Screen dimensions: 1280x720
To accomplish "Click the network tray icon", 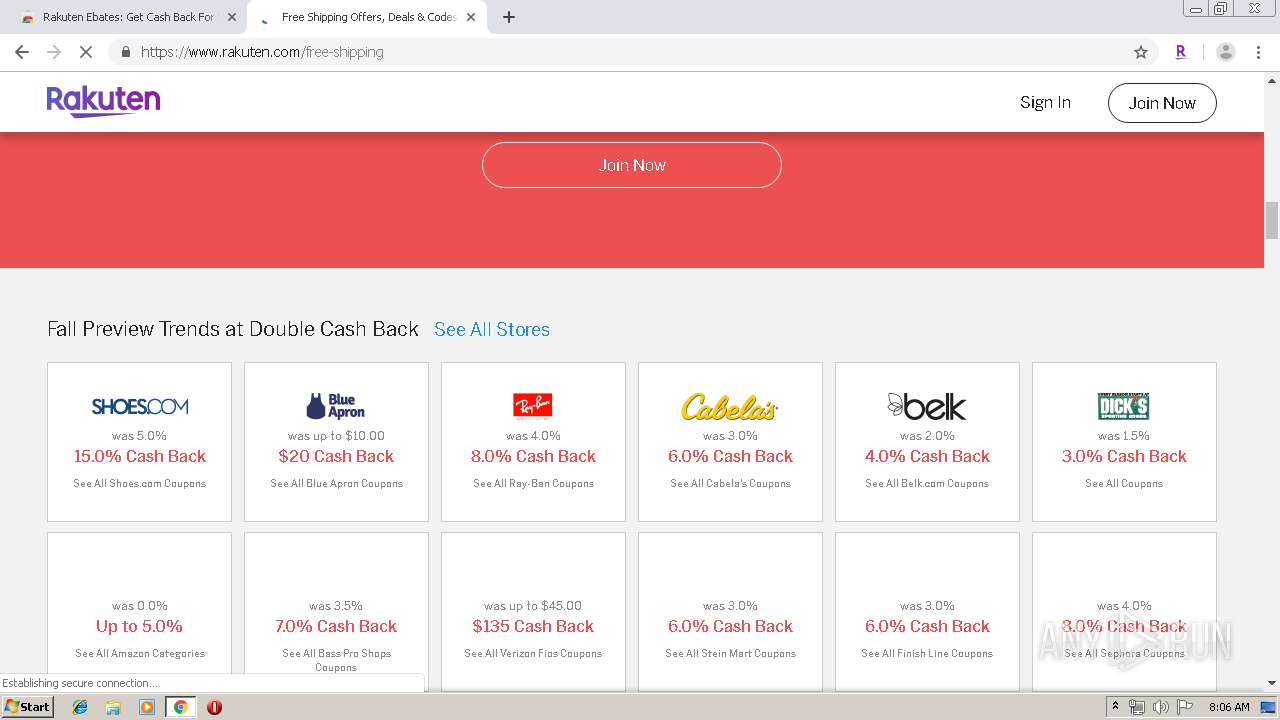I will (x=1137, y=707).
